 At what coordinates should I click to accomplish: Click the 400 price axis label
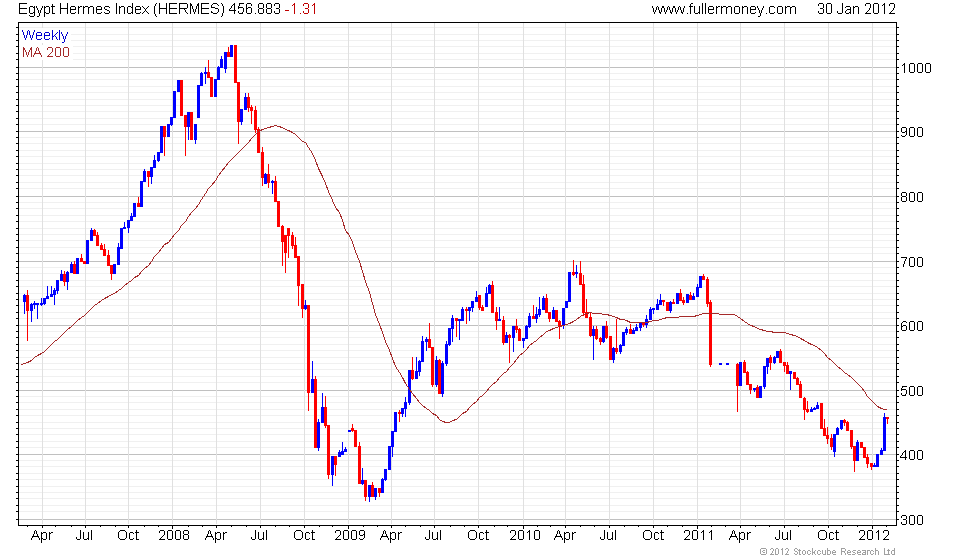912,456
